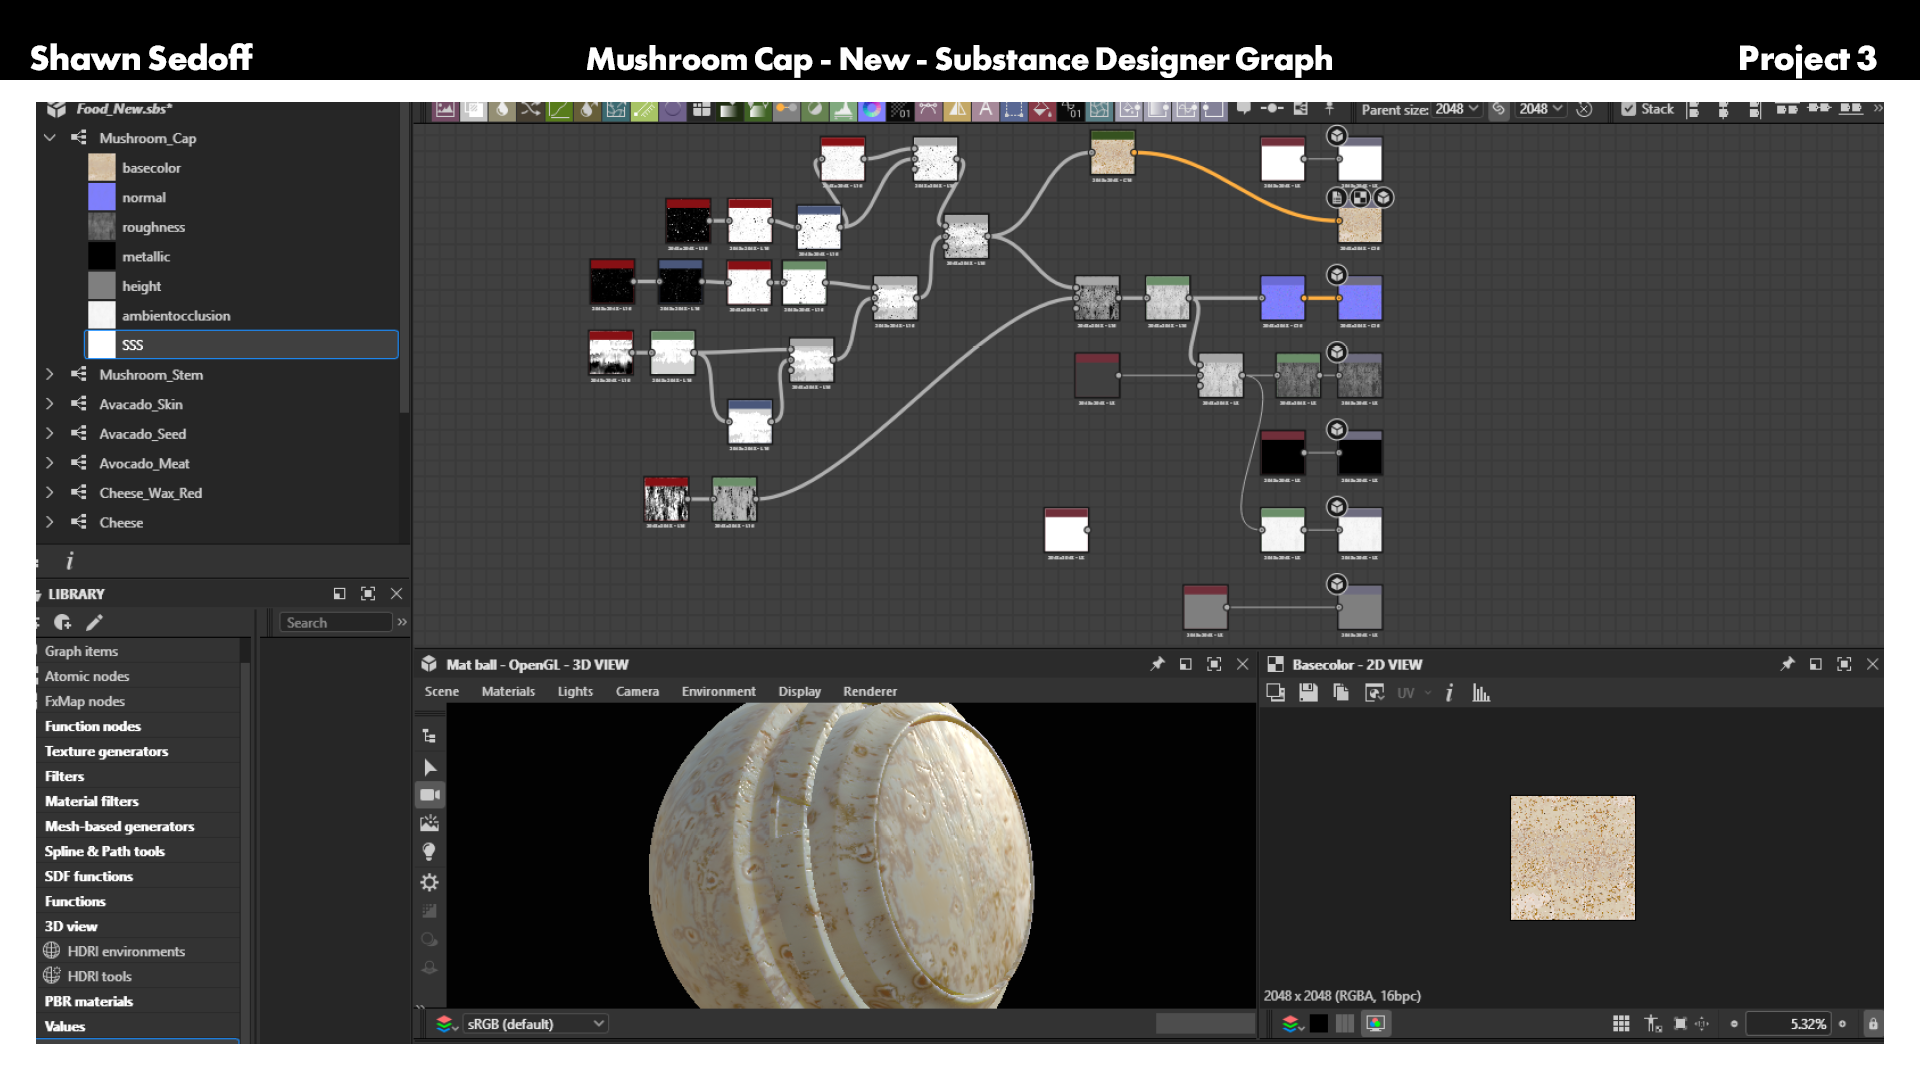Open the Renderer menu in 3D view

pos(870,691)
